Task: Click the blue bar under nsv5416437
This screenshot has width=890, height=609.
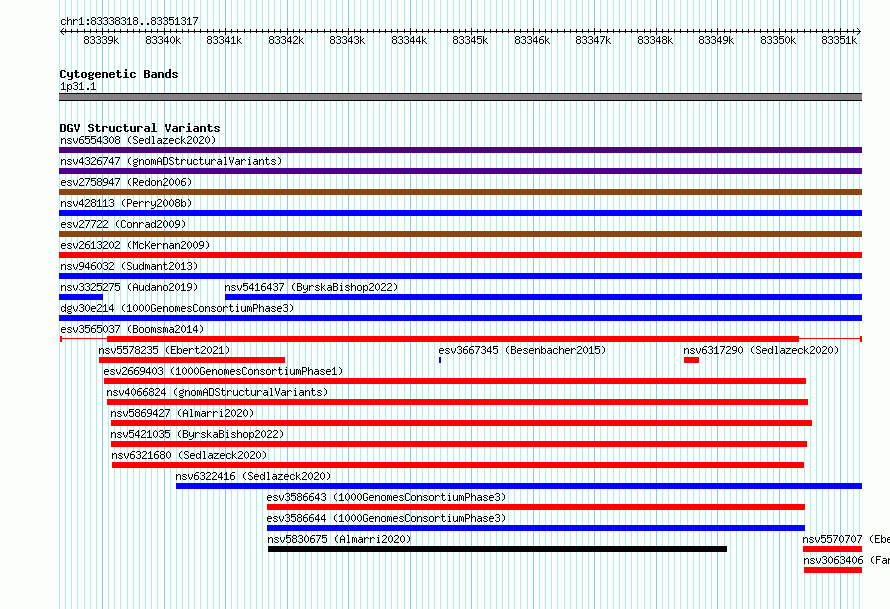Action: (x=543, y=297)
